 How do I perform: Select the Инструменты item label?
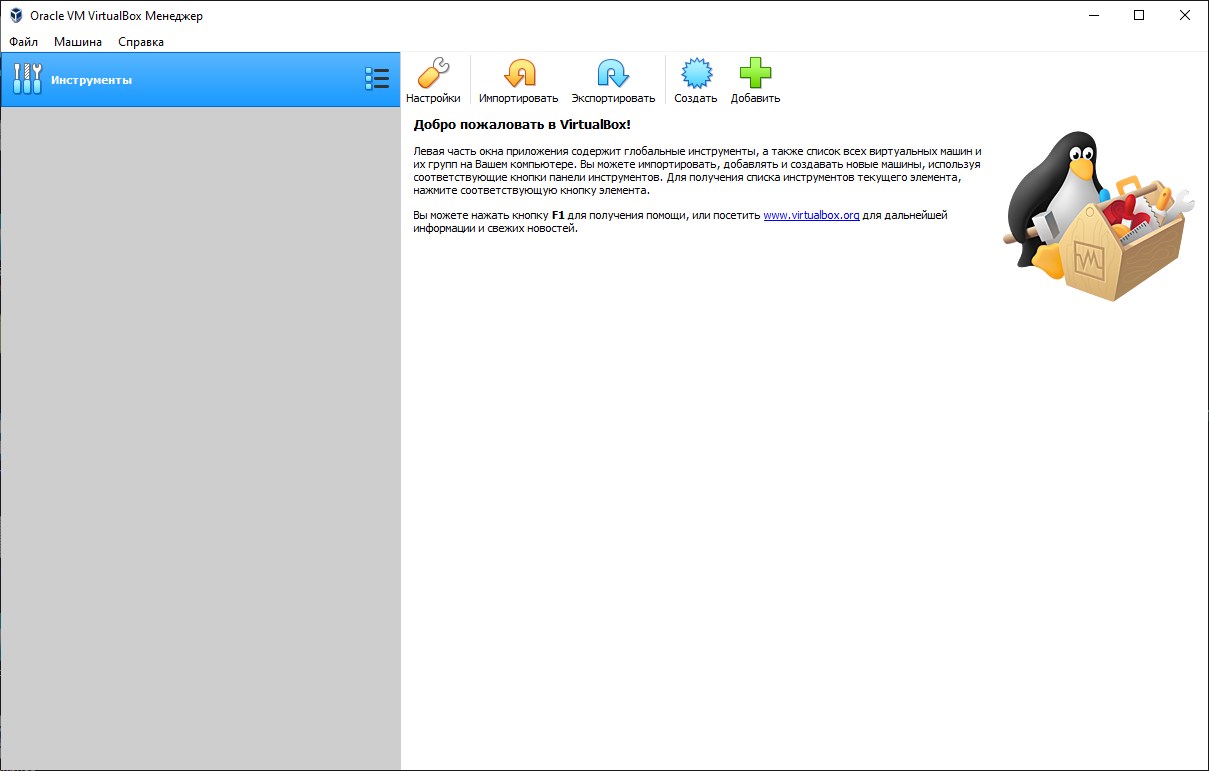91,80
